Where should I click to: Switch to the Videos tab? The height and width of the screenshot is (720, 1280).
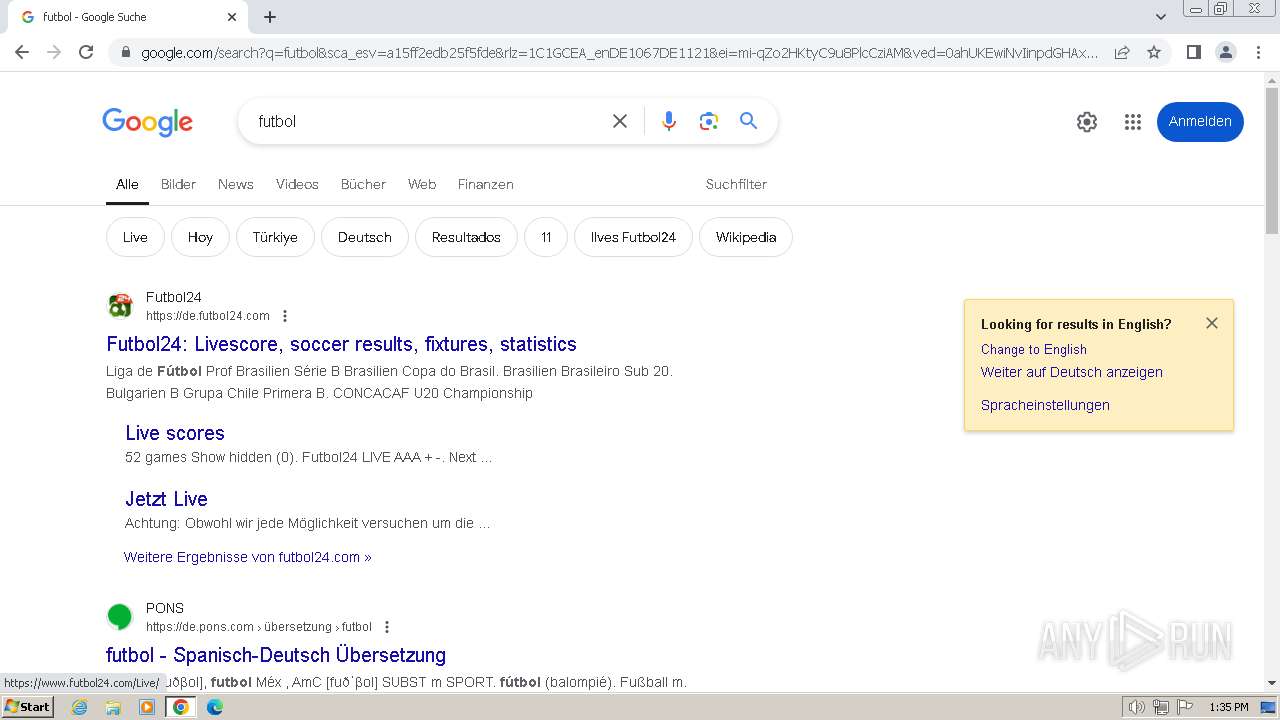pos(297,184)
